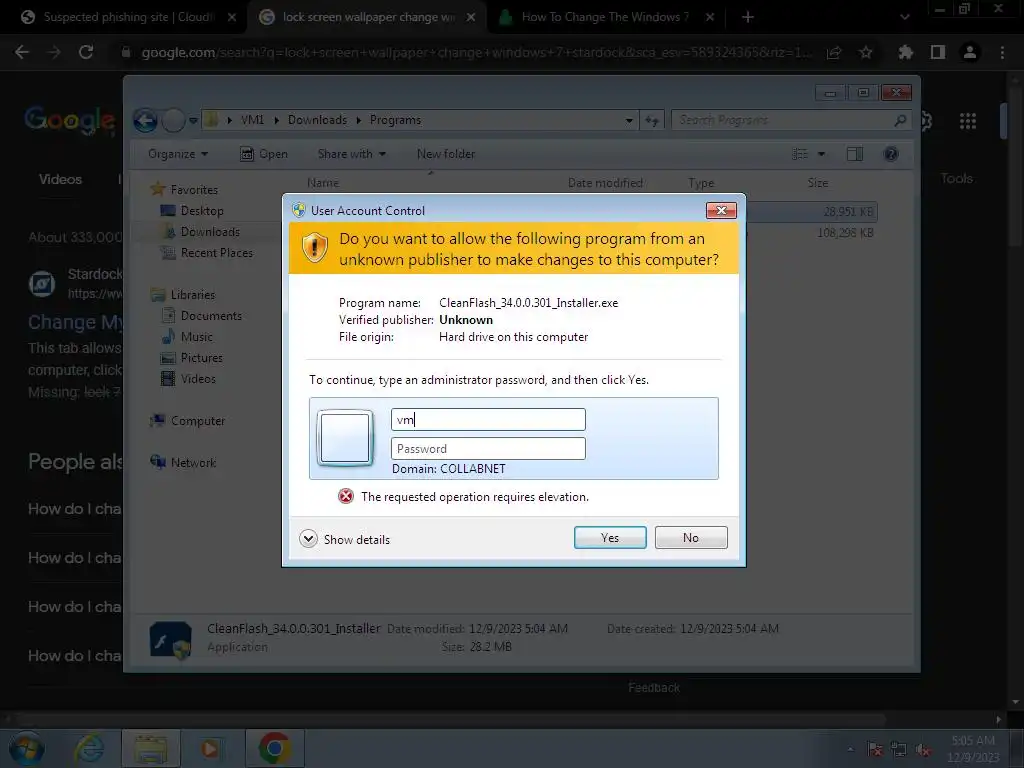Click Downloads in Explorer address breadcrumb

point(317,120)
